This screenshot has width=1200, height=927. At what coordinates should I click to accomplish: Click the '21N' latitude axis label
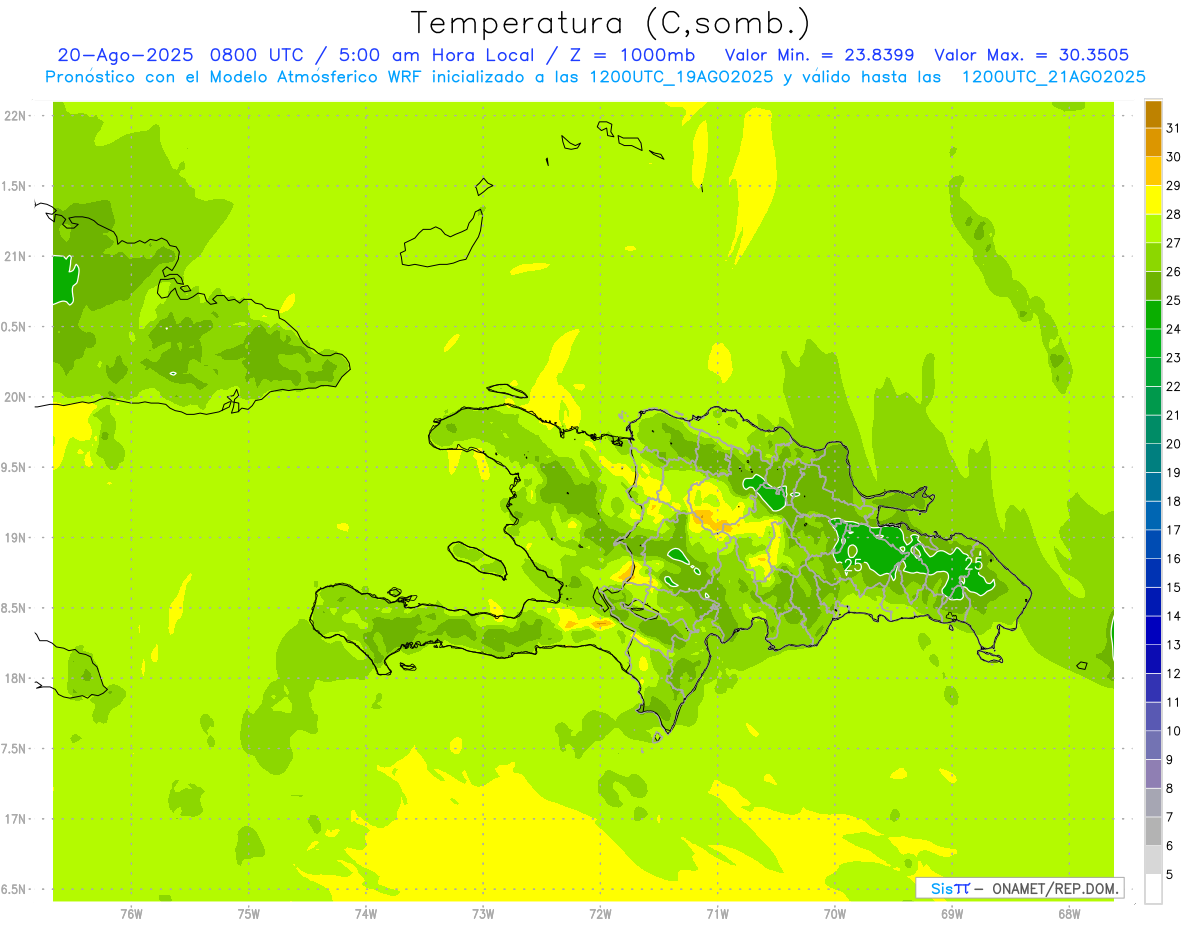coord(15,256)
